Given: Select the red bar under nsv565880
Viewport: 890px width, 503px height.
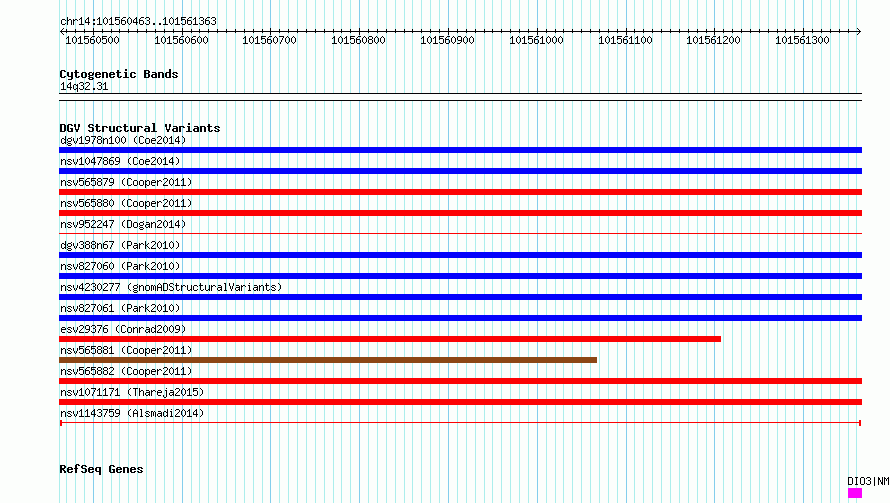Looking at the screenshot, I should point(460,213).
